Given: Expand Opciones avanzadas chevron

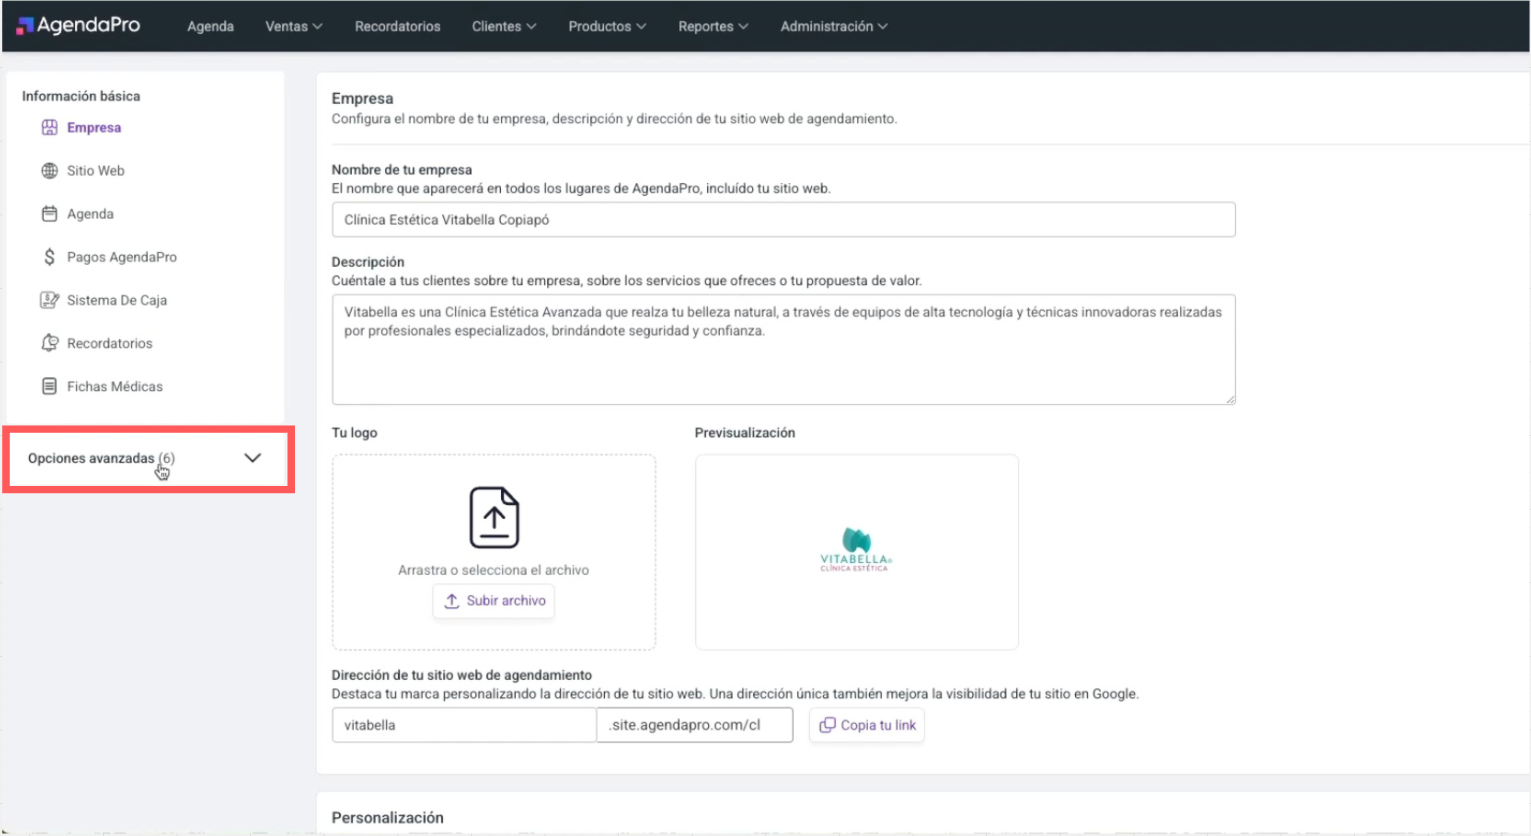Looking at the screenshot, I should tap(253, 458).
